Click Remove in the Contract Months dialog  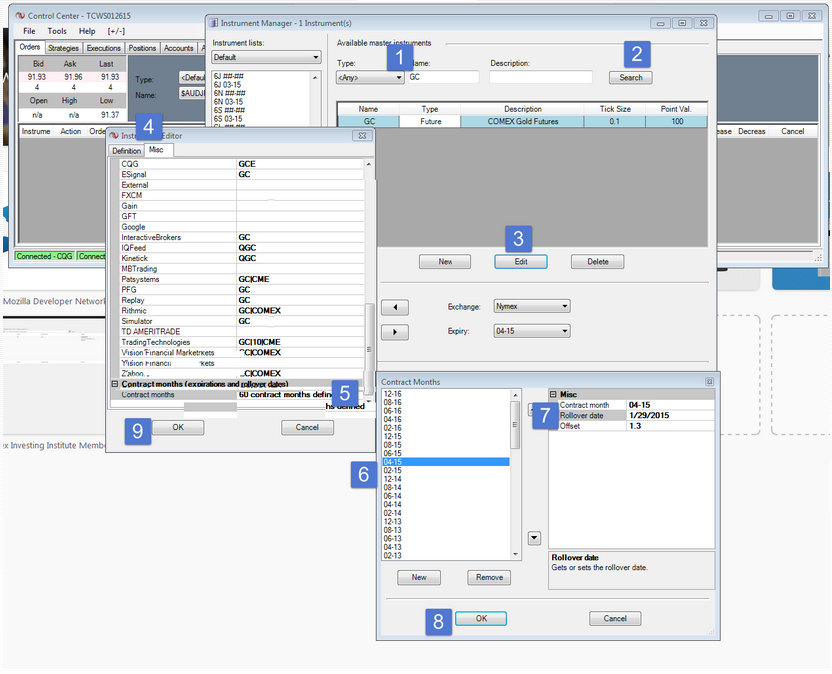pyautogui.click(x=489, y=577)
